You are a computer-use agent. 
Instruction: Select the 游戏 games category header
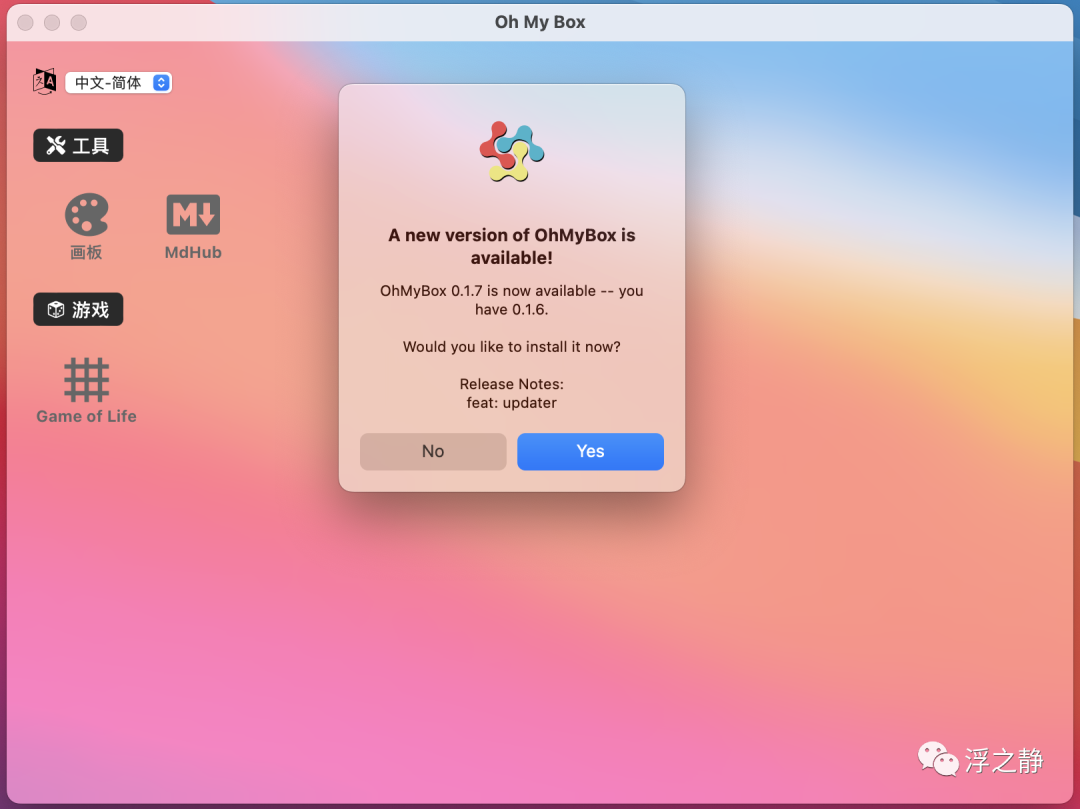click(78, 309)
